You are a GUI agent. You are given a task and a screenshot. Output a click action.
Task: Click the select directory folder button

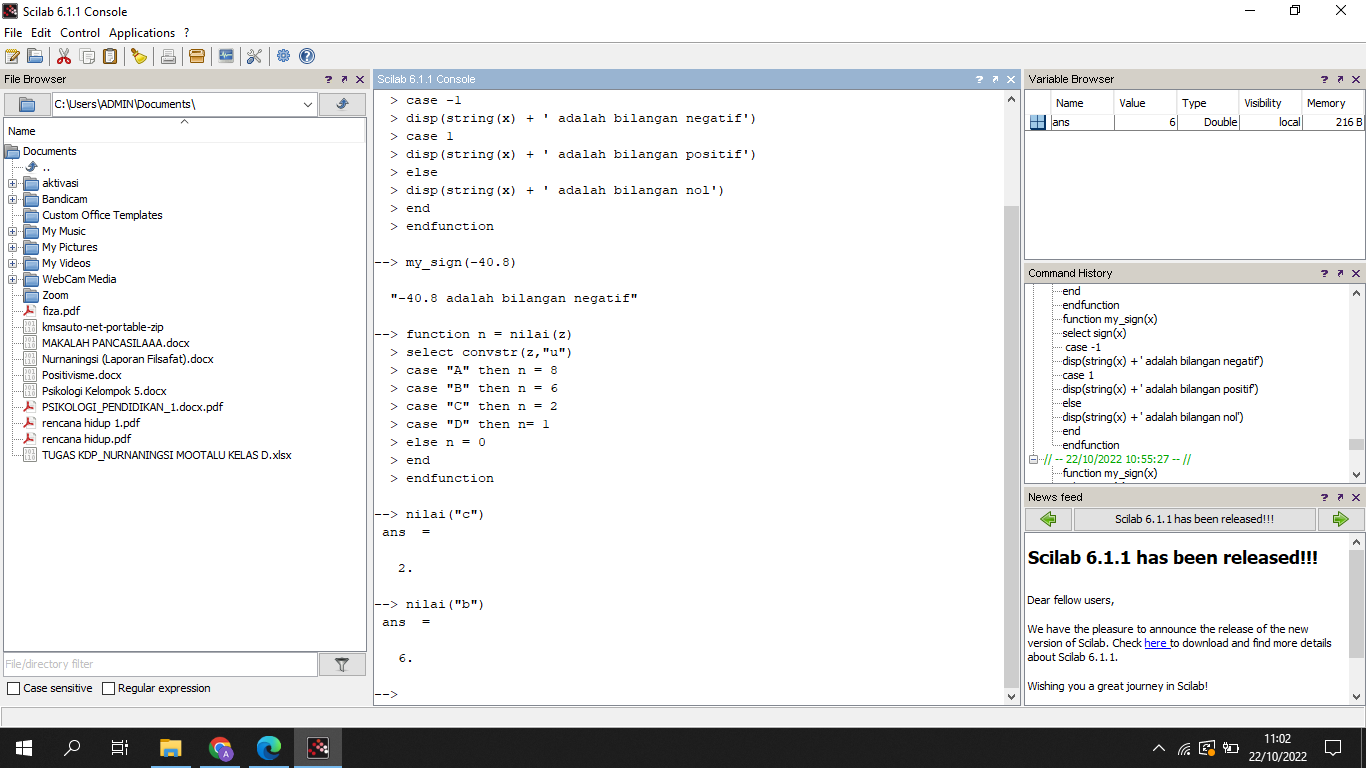[x=27, y=104]
